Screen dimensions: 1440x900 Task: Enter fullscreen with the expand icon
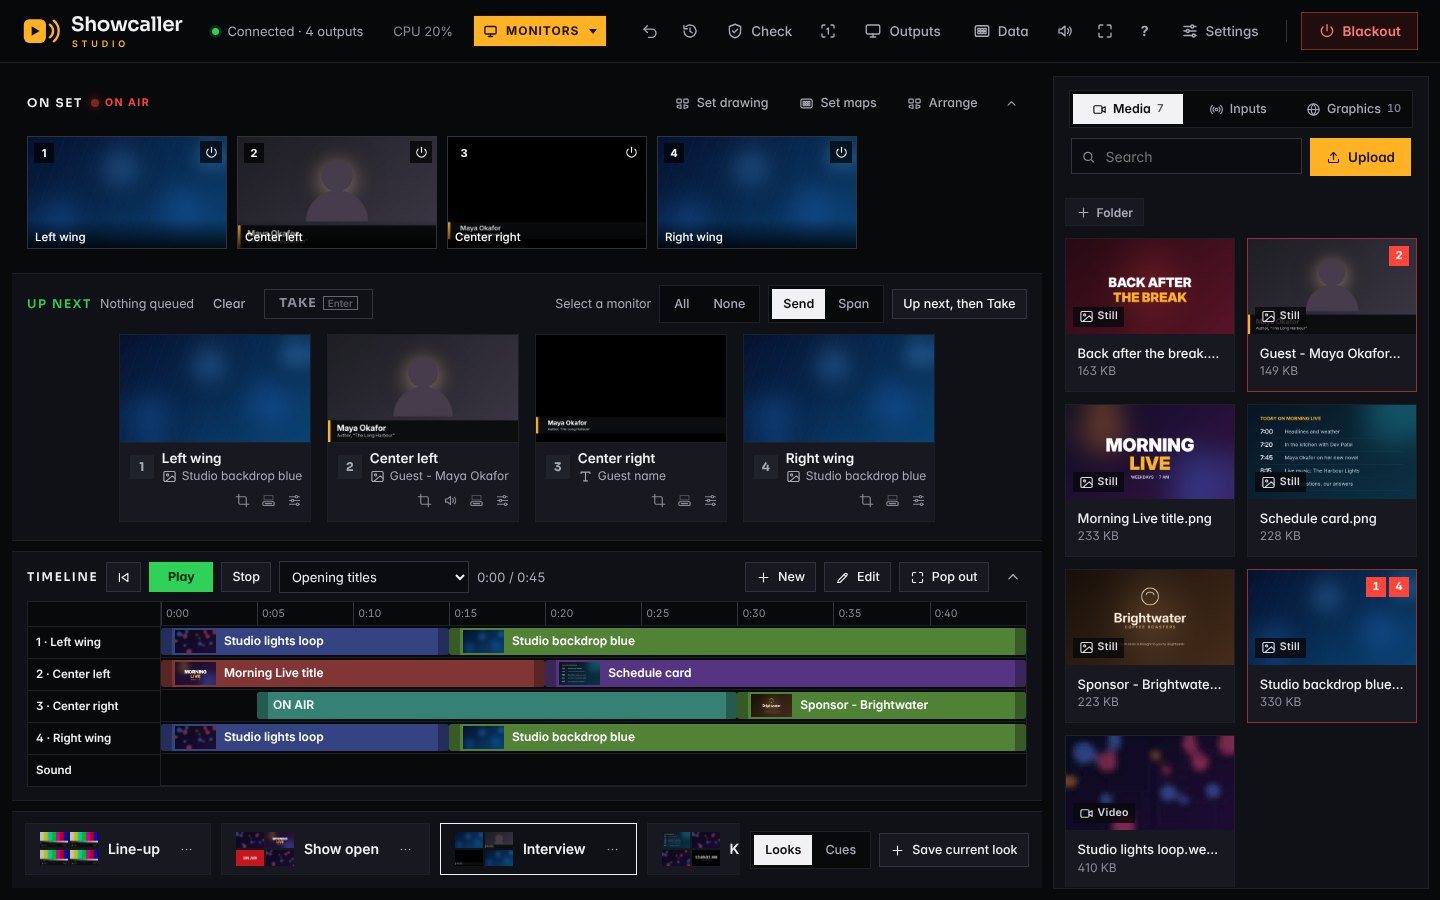(x=1105, y=31)
